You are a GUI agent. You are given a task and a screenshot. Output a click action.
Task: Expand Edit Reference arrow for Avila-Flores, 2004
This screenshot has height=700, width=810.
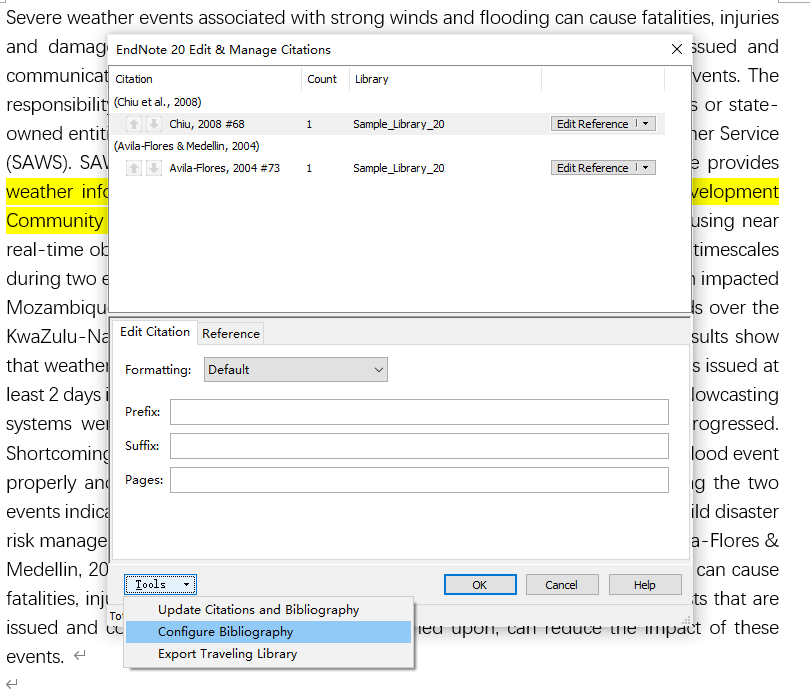point(645,168)
